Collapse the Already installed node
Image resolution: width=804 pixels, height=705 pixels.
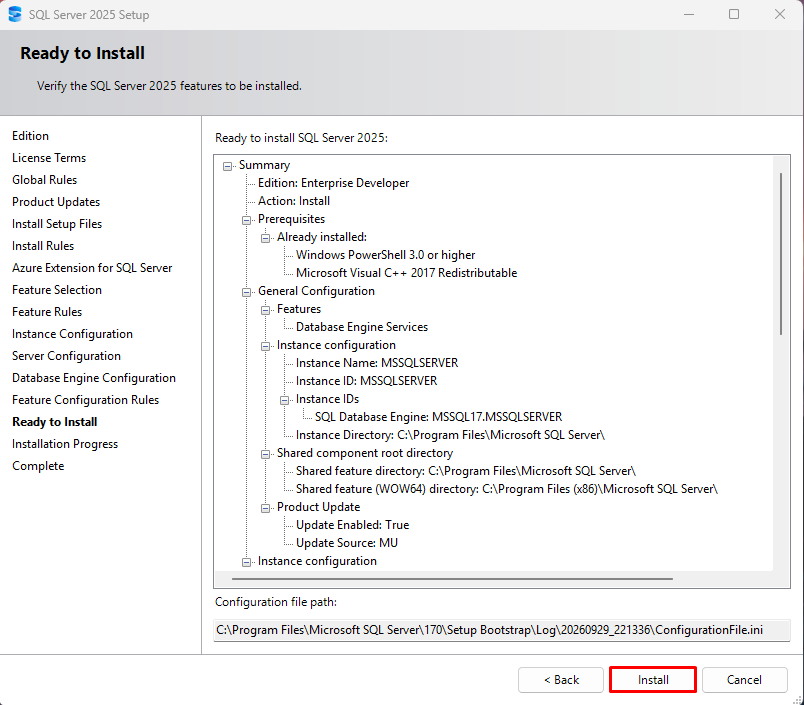tap(266, 238)
